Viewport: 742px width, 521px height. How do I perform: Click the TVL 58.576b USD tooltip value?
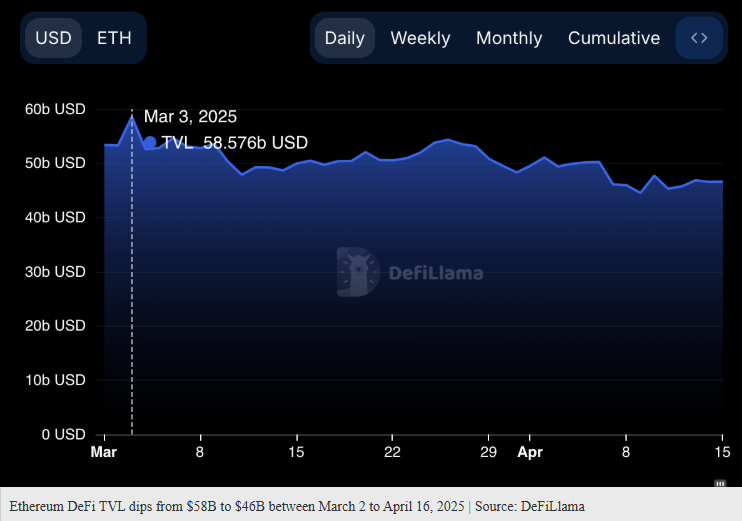tap(235, 142)
